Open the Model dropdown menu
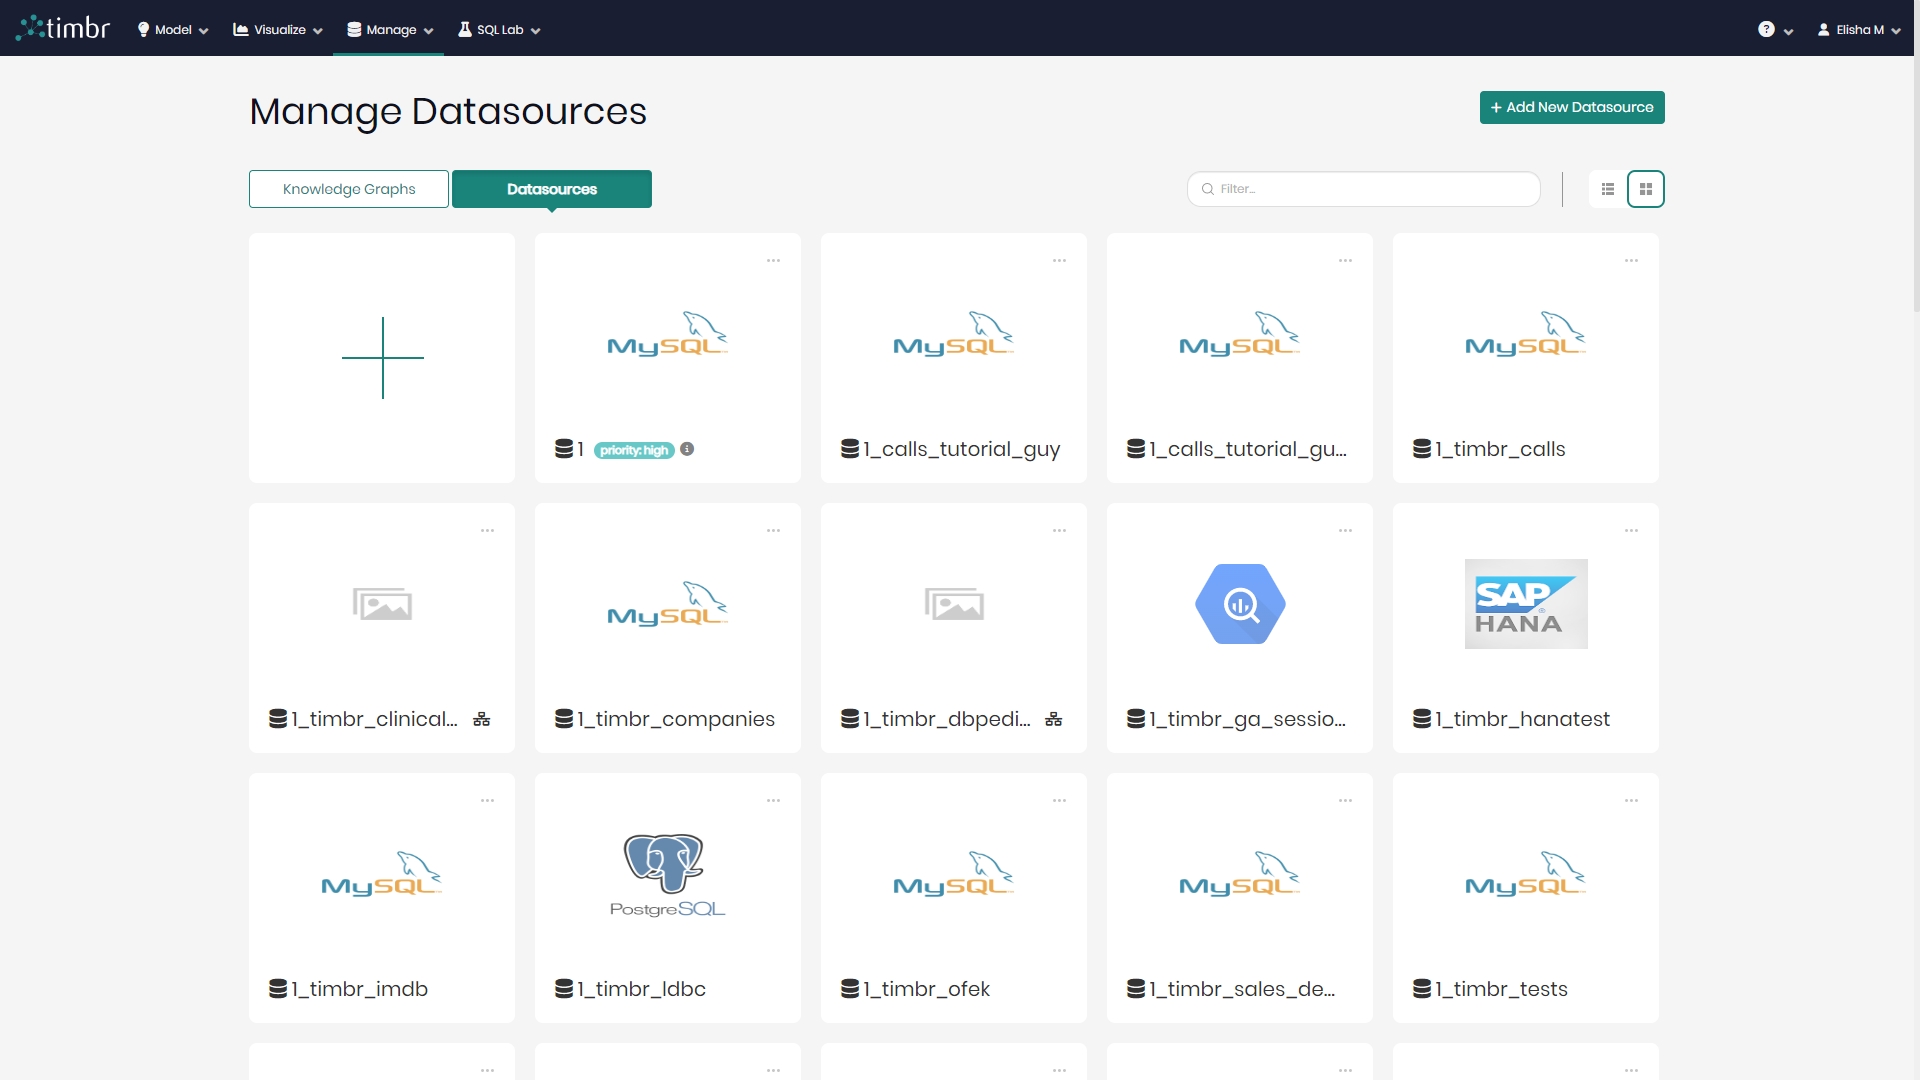Viewport: 1920px width, 1080px height. 171,29
